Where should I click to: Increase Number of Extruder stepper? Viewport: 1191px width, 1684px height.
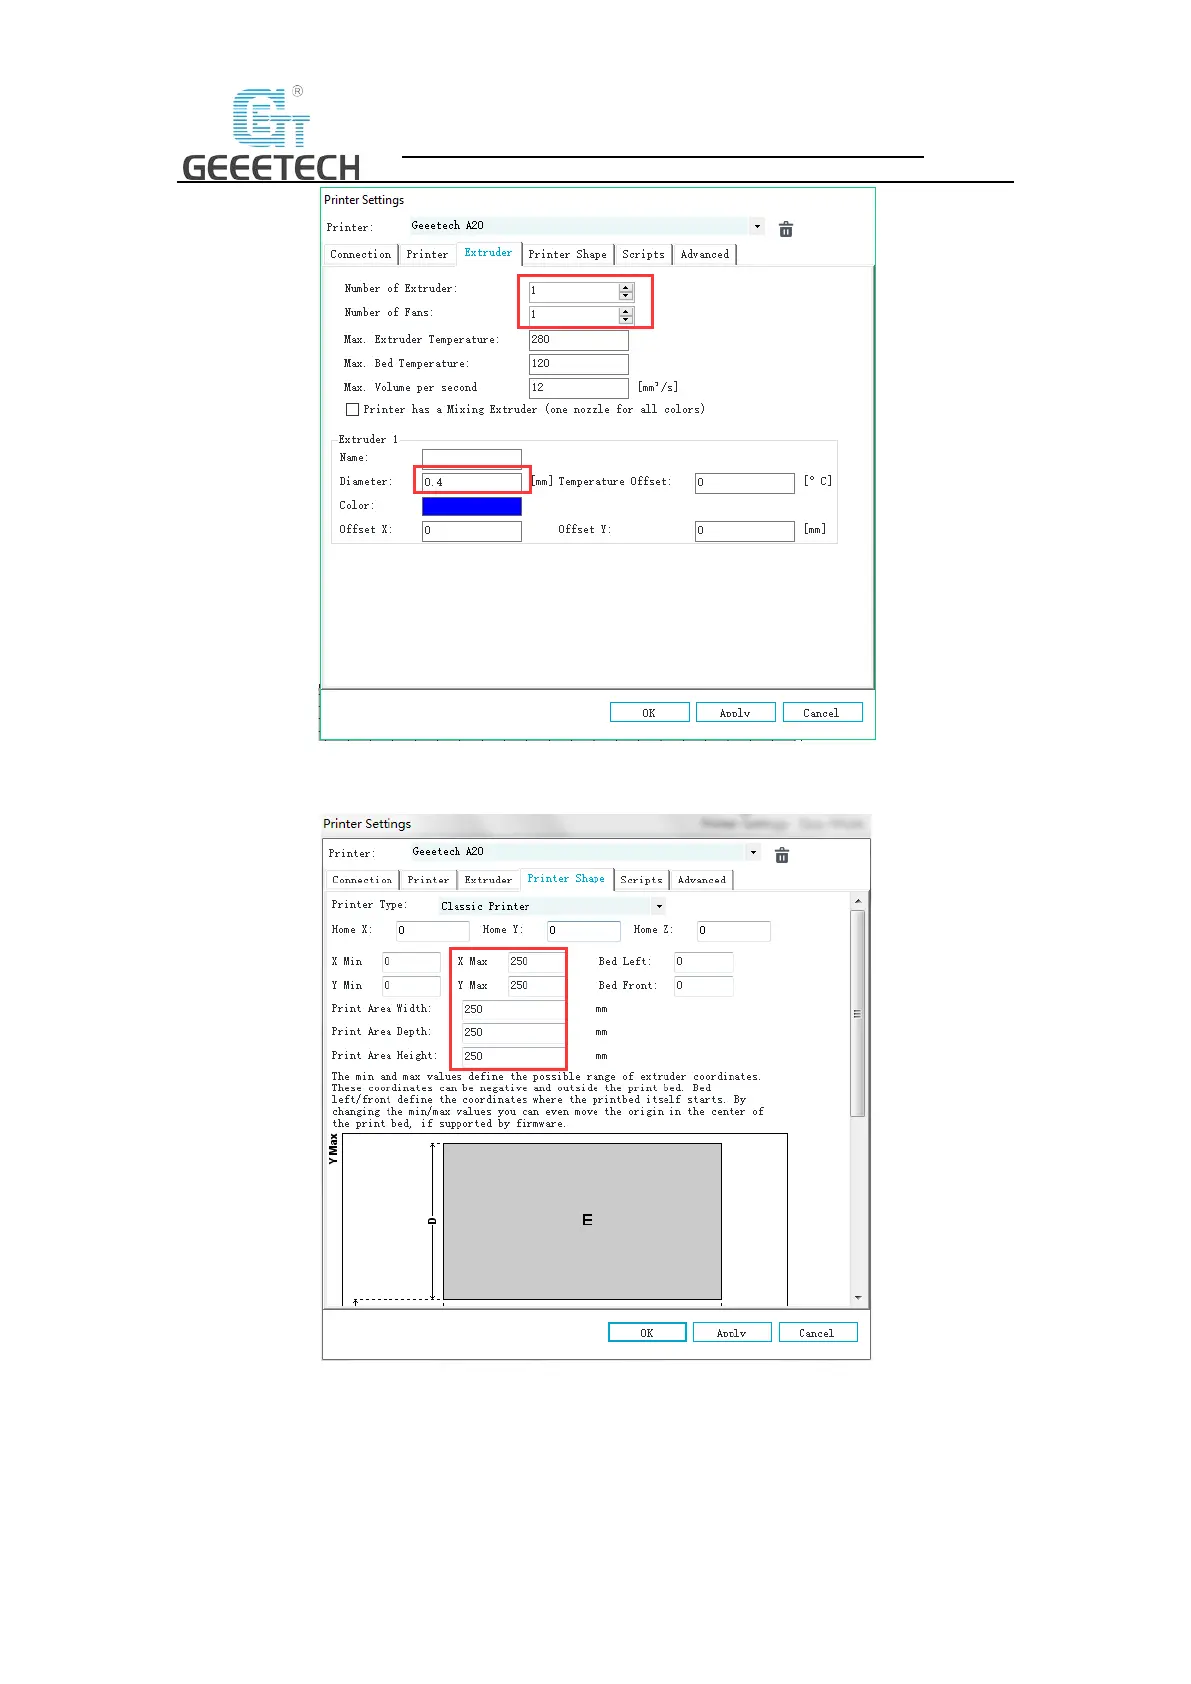[626, 287]
